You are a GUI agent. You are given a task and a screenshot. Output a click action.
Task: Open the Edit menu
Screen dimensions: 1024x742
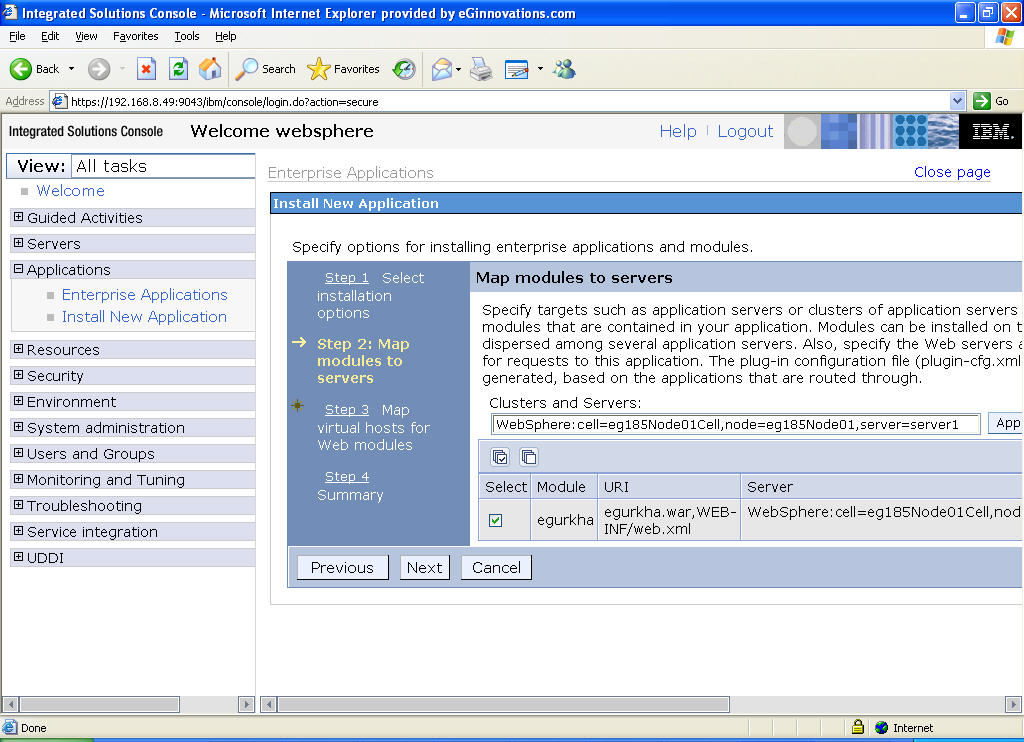[50, 37]
